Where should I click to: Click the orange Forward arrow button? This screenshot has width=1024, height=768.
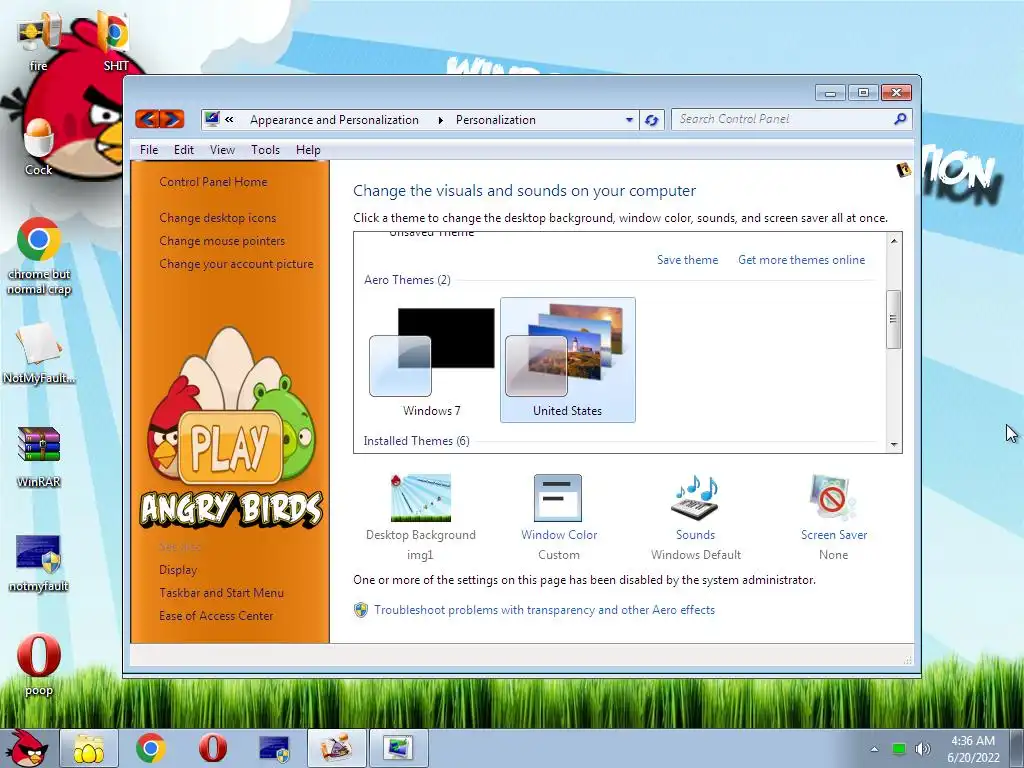tap(172, 119)
